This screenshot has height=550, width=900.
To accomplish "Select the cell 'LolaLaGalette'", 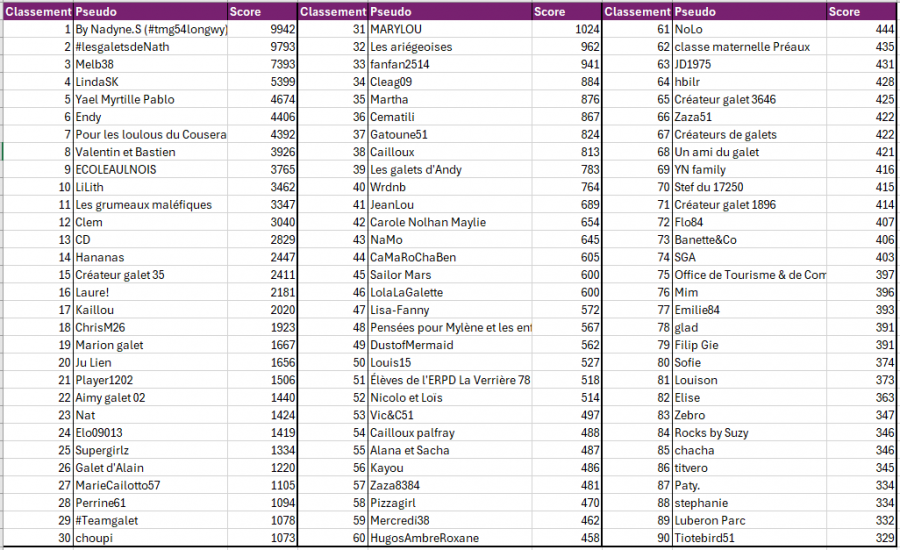I will coord(450,292).
